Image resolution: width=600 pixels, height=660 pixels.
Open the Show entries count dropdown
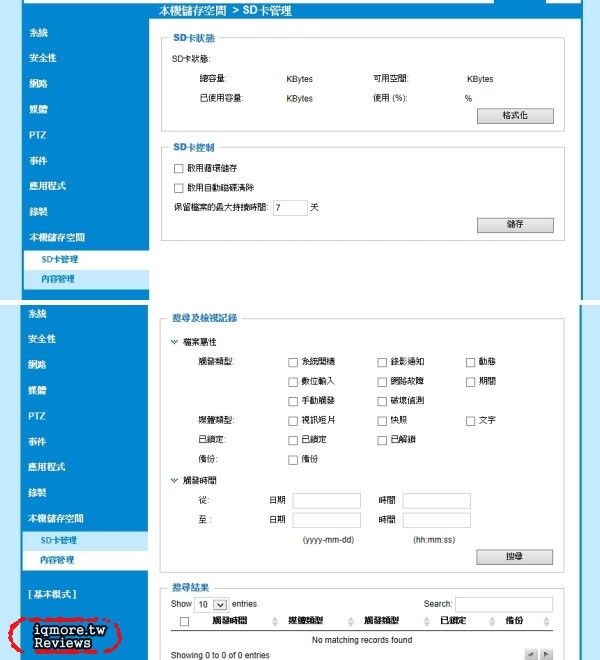[212, 605]
